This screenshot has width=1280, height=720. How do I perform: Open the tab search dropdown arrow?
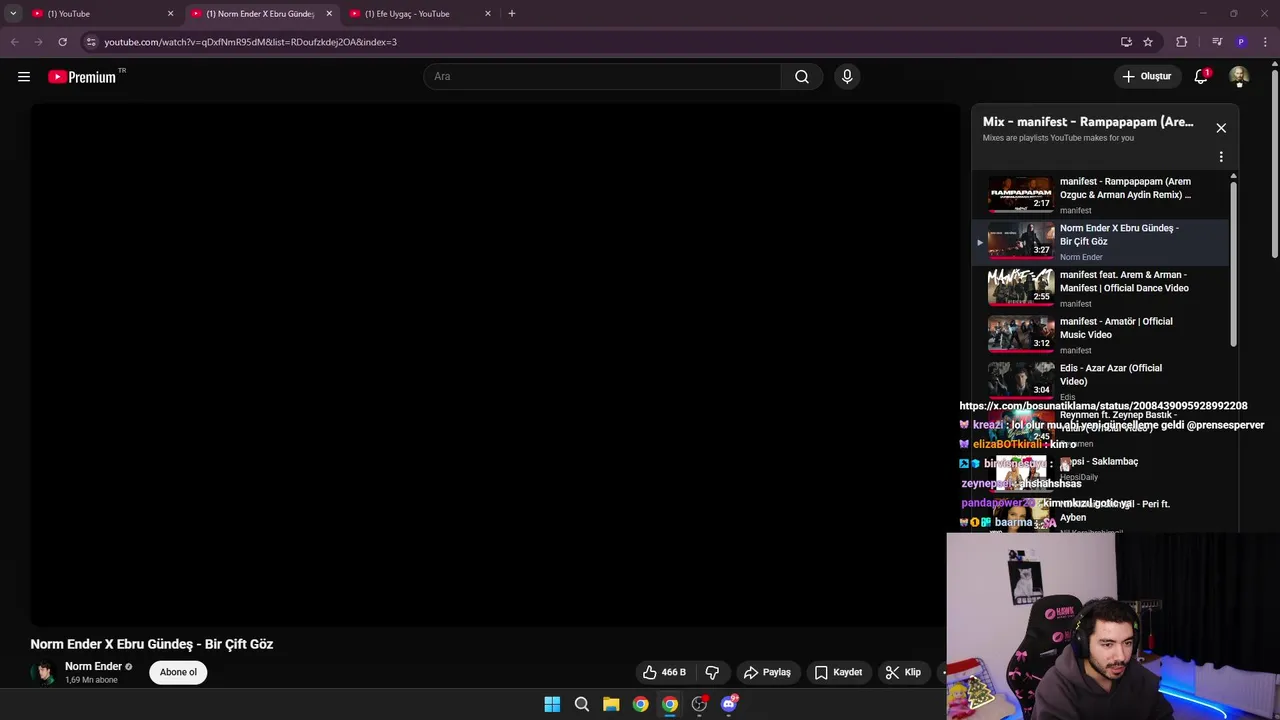tap(13, 14)
